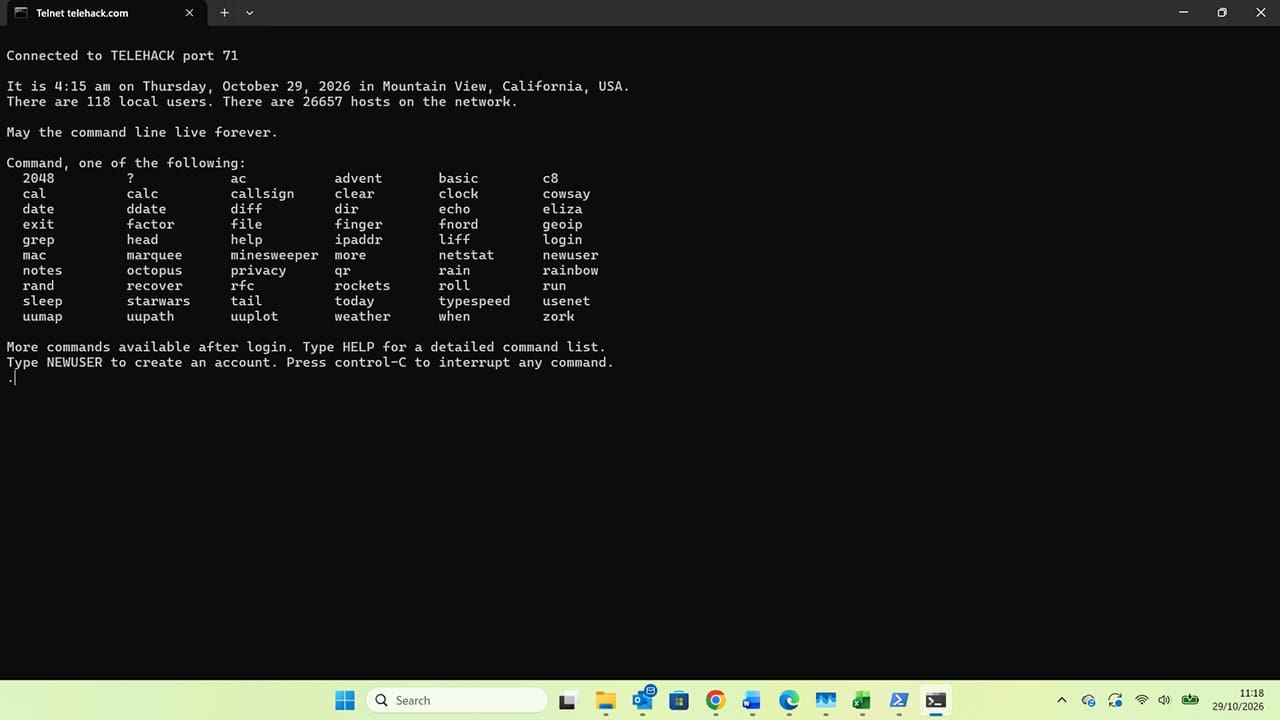Screen dimensions: 1280x720
Task: Close the Telnet telehack.com tab
Action: point(190,13)
